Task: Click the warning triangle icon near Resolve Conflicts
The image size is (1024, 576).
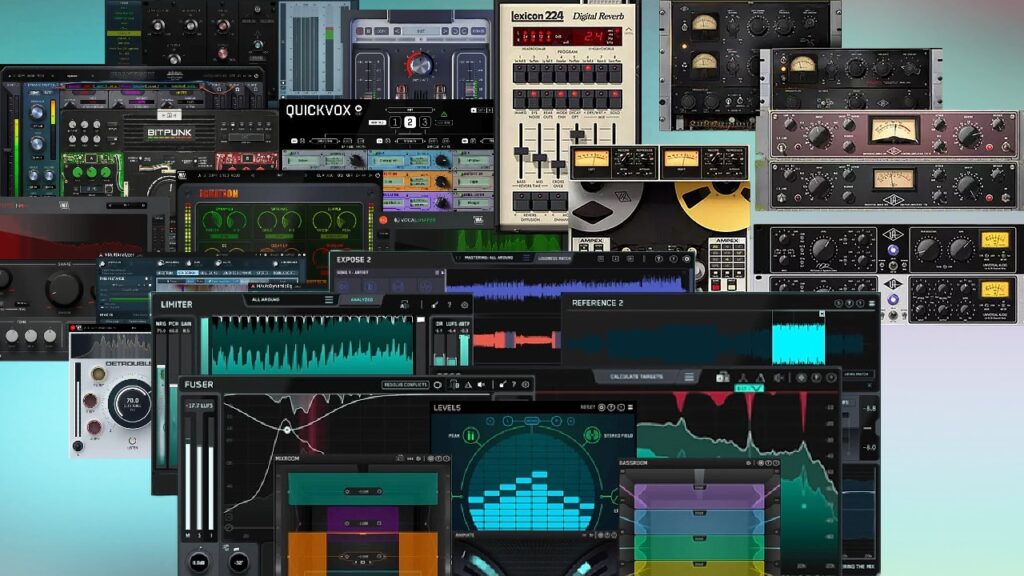Action: (468, 385)
